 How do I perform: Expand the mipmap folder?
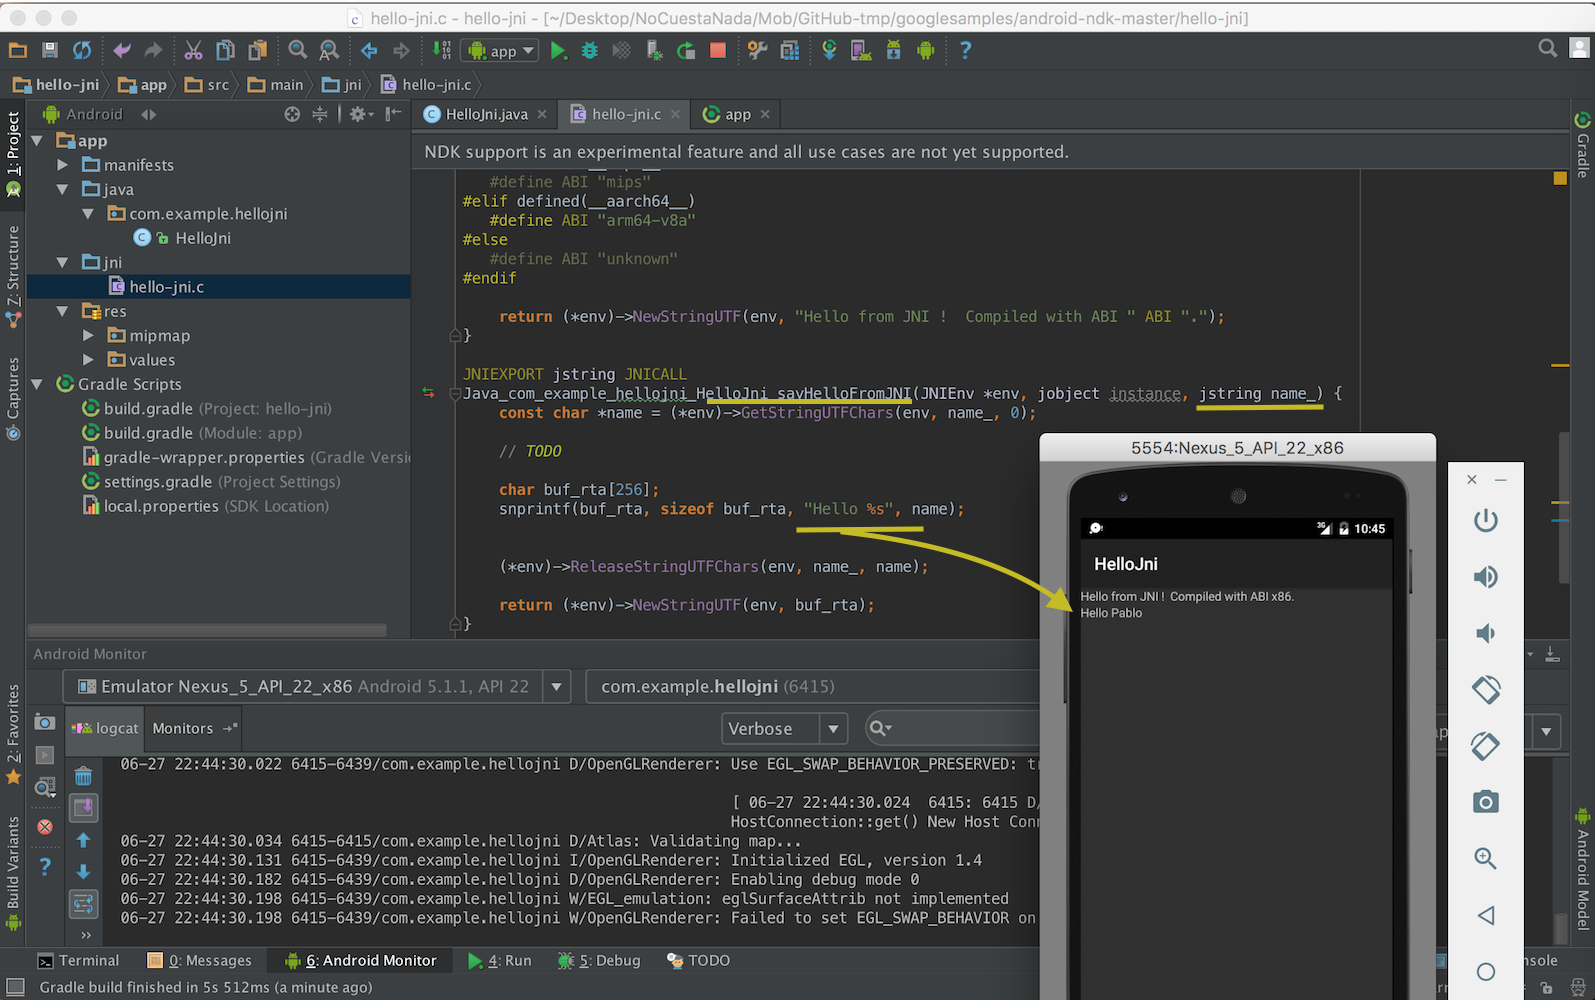(88, 336)
